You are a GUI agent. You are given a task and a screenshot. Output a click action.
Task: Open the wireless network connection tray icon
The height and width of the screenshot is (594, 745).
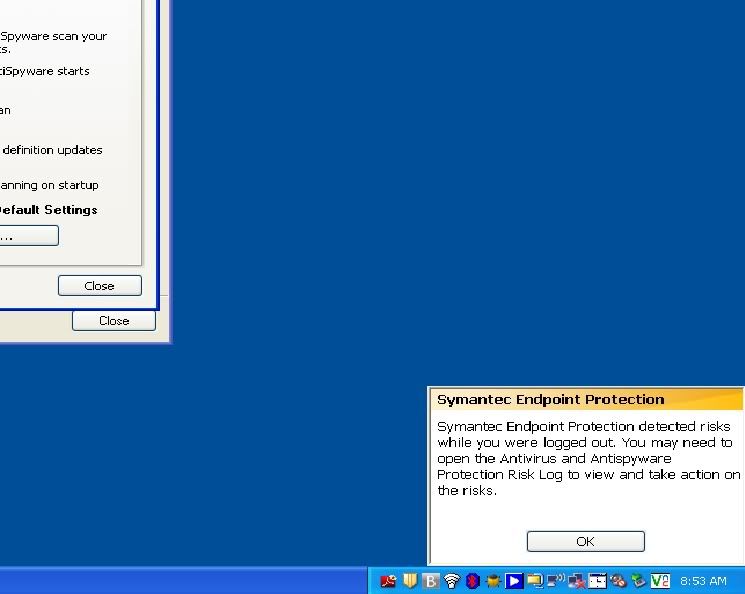[x=555, y=581]
